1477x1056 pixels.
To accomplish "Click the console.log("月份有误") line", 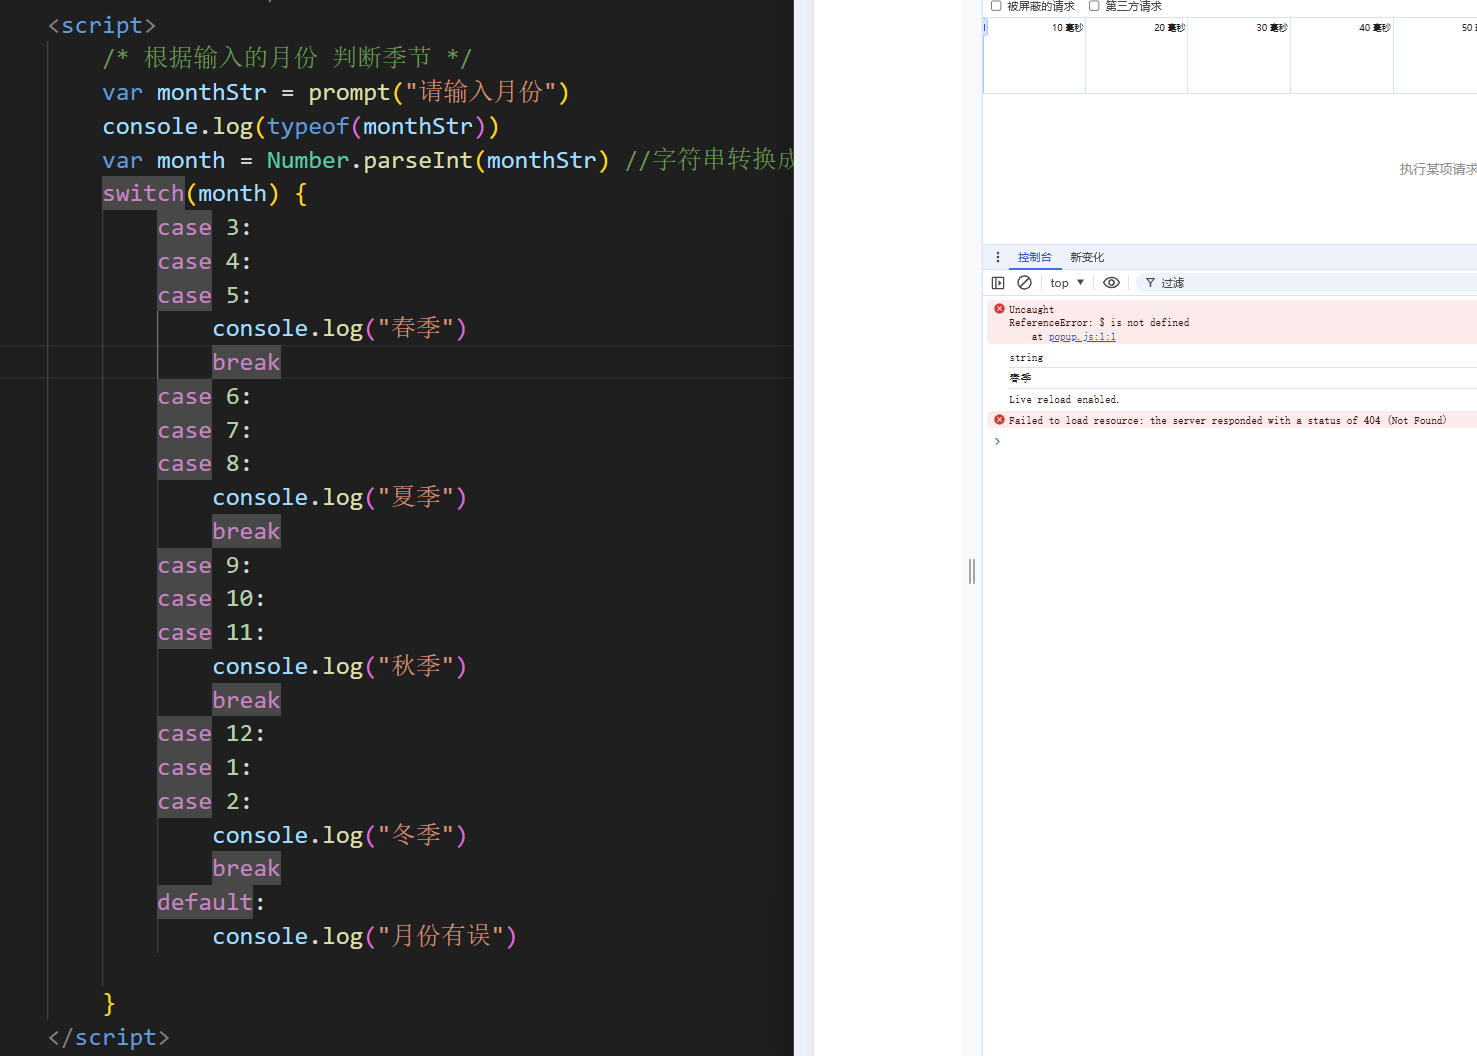I will (x=365, y=937).
